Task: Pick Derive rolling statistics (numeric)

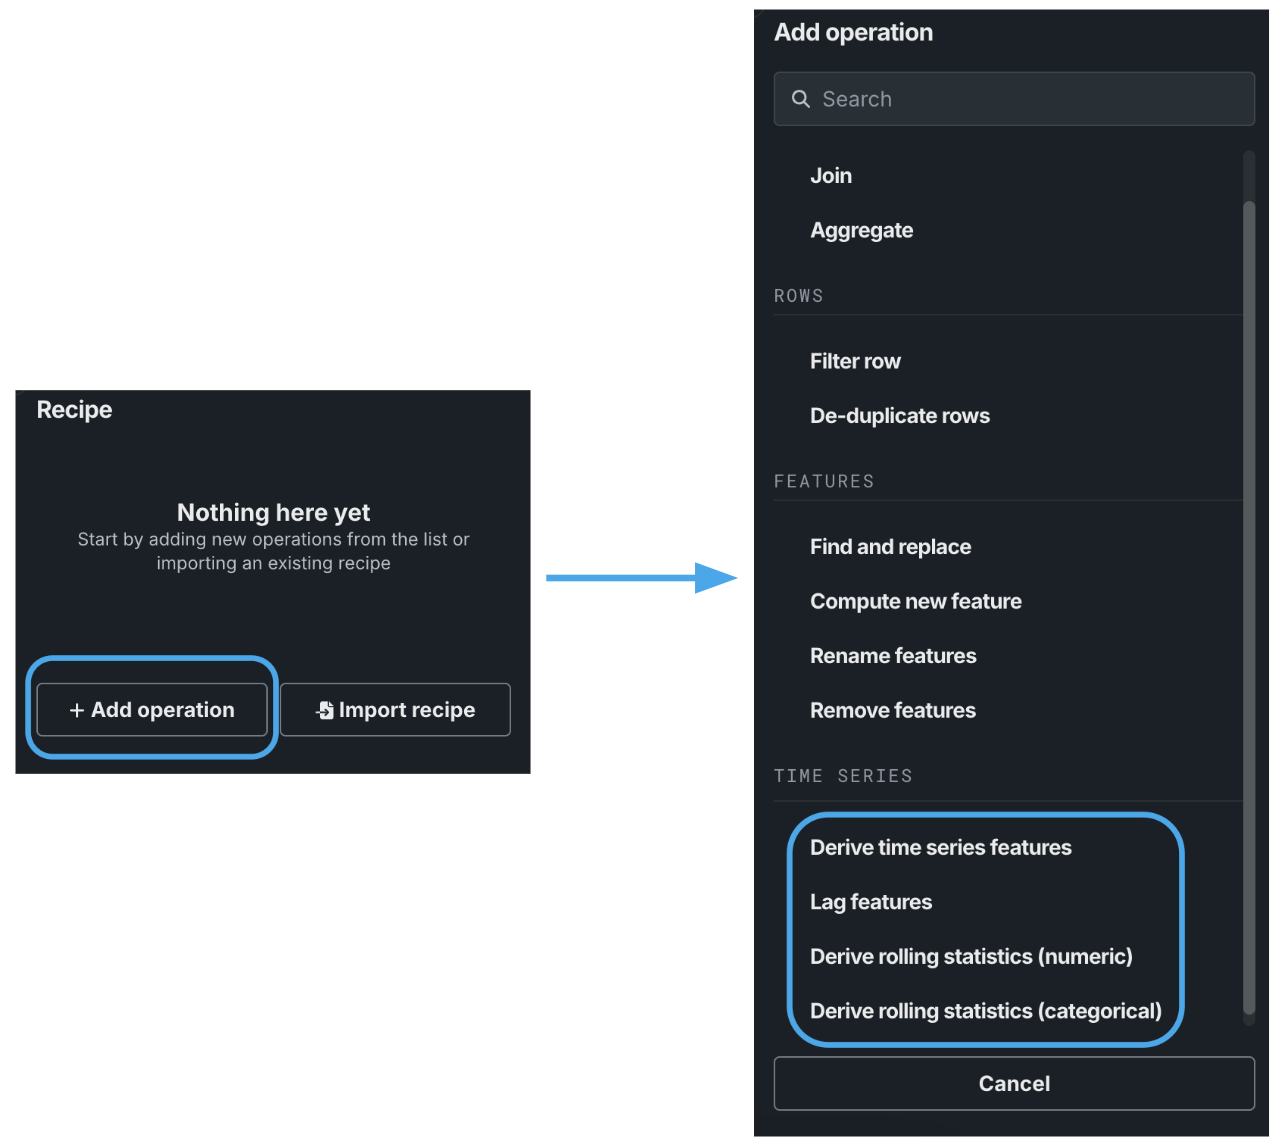Action: coord(971,957)
